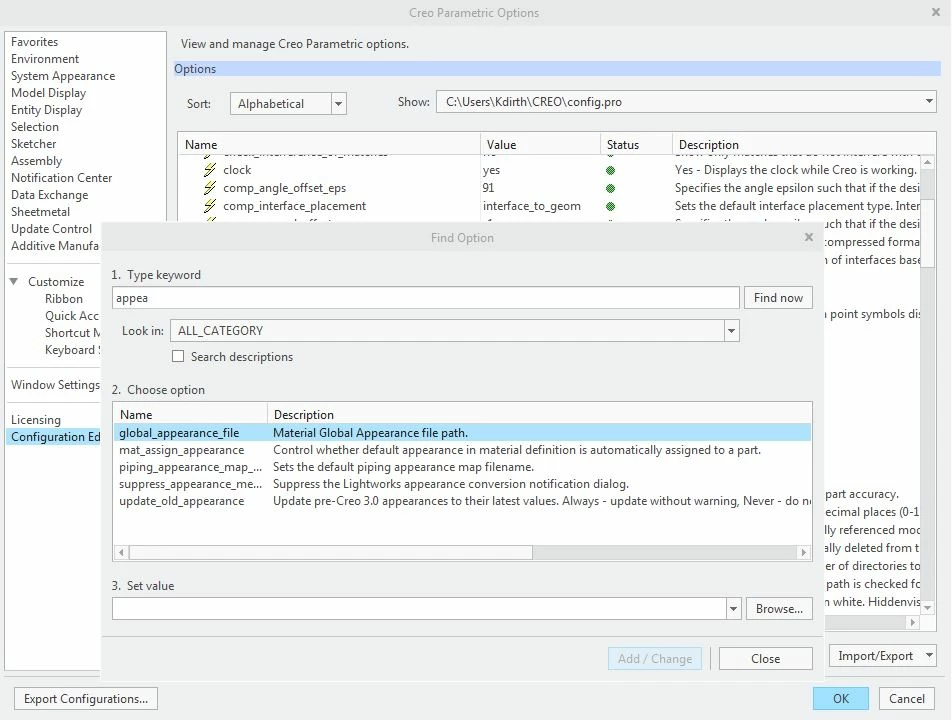Click up arrow of options table scrollbar
952x720 pixels.
pyautogui.click(x=927, y=163)
